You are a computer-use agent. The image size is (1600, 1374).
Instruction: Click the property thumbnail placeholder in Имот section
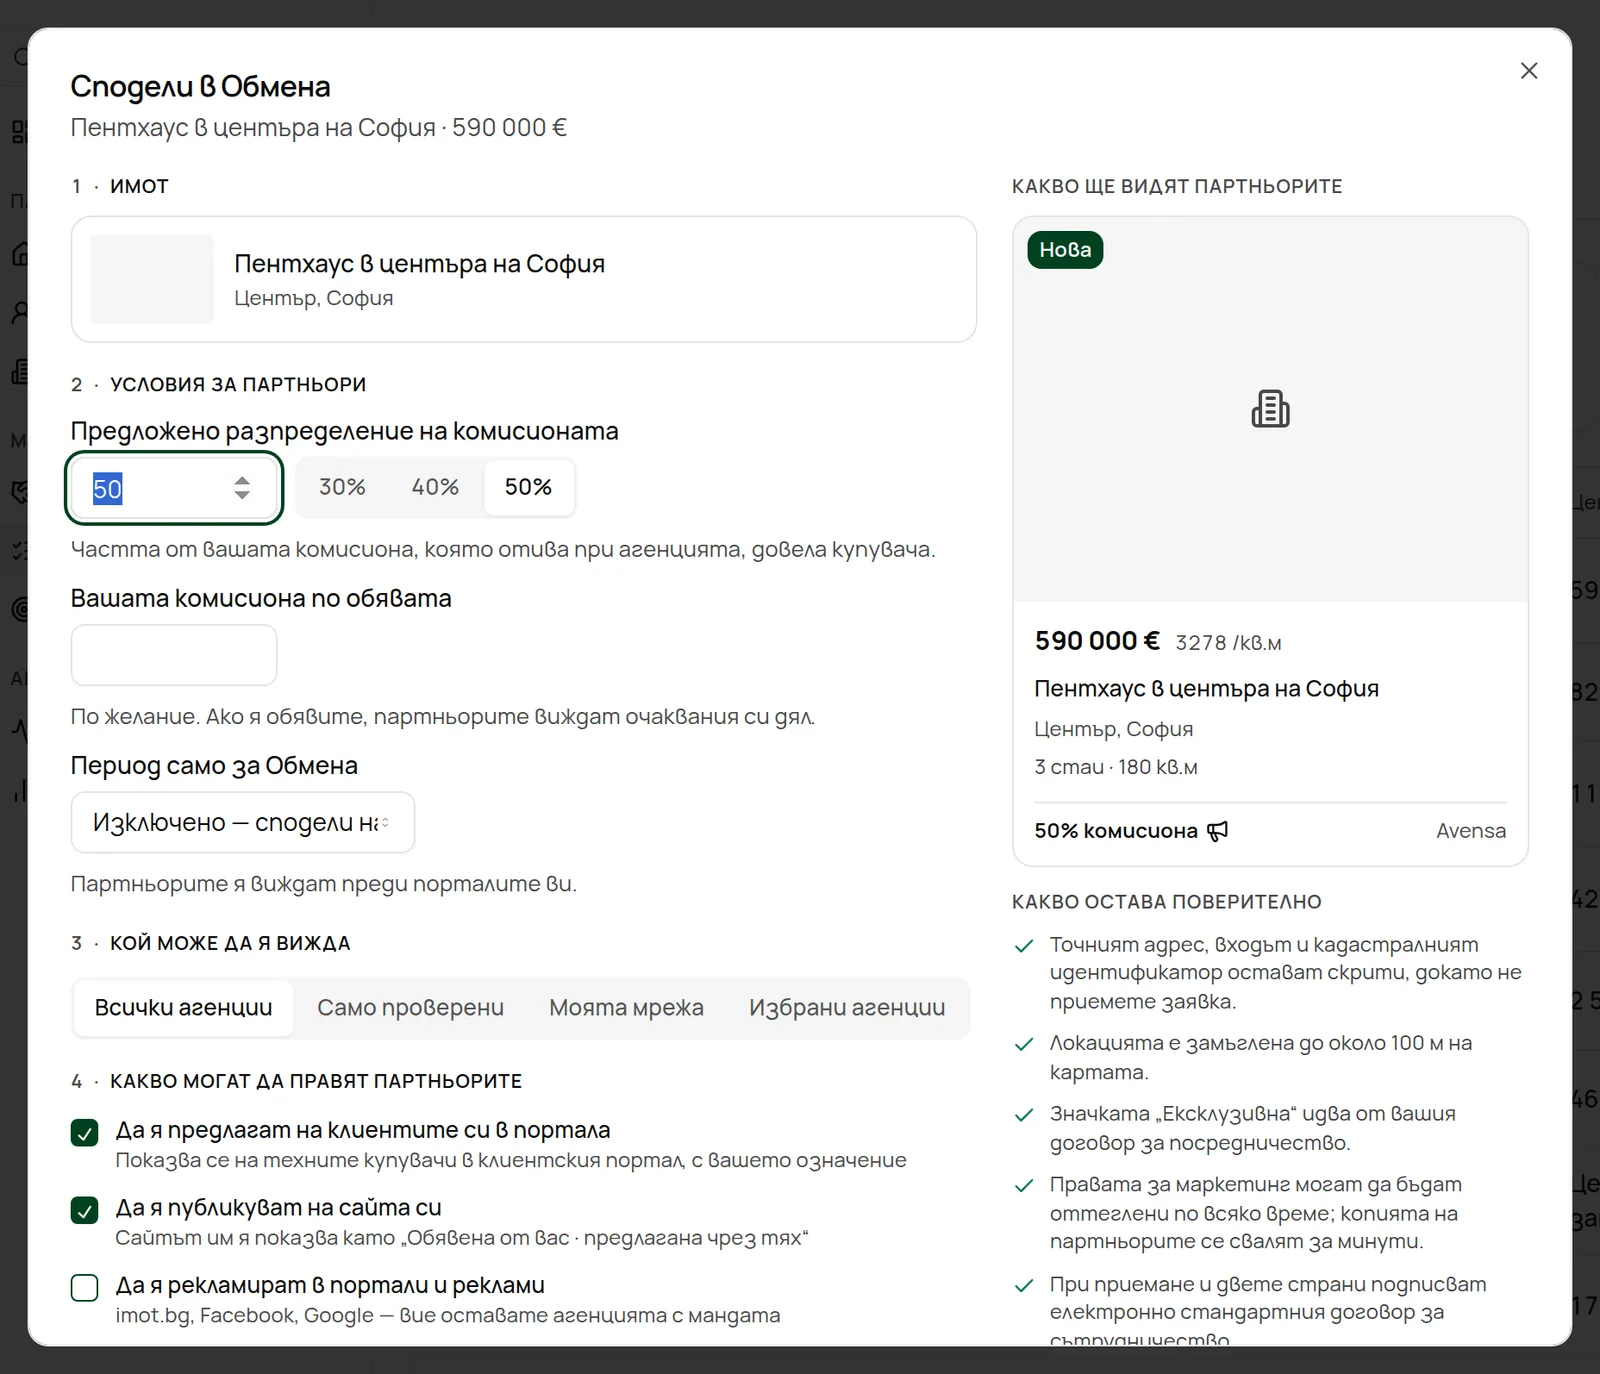pyautogui.click(x=152, y=279)
